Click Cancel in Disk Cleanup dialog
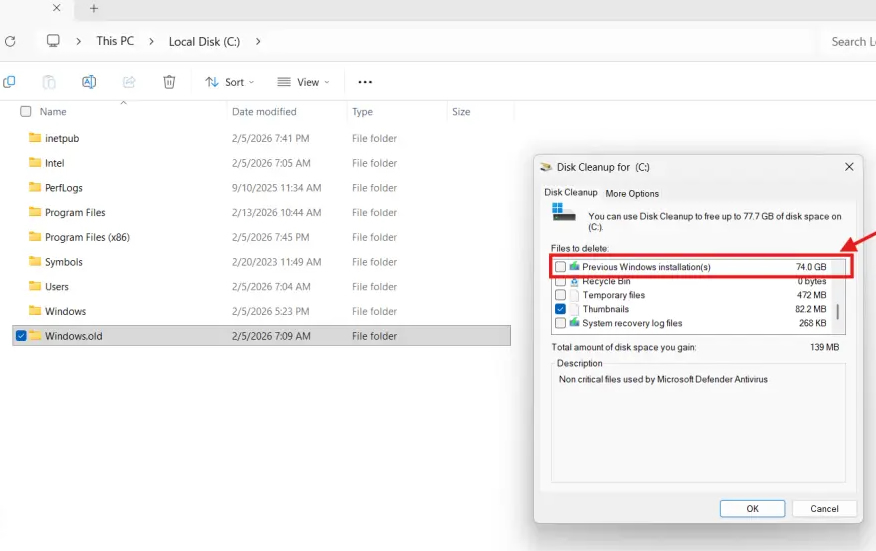Viewport: 876px width, 551px height. (x=824, y=509)
